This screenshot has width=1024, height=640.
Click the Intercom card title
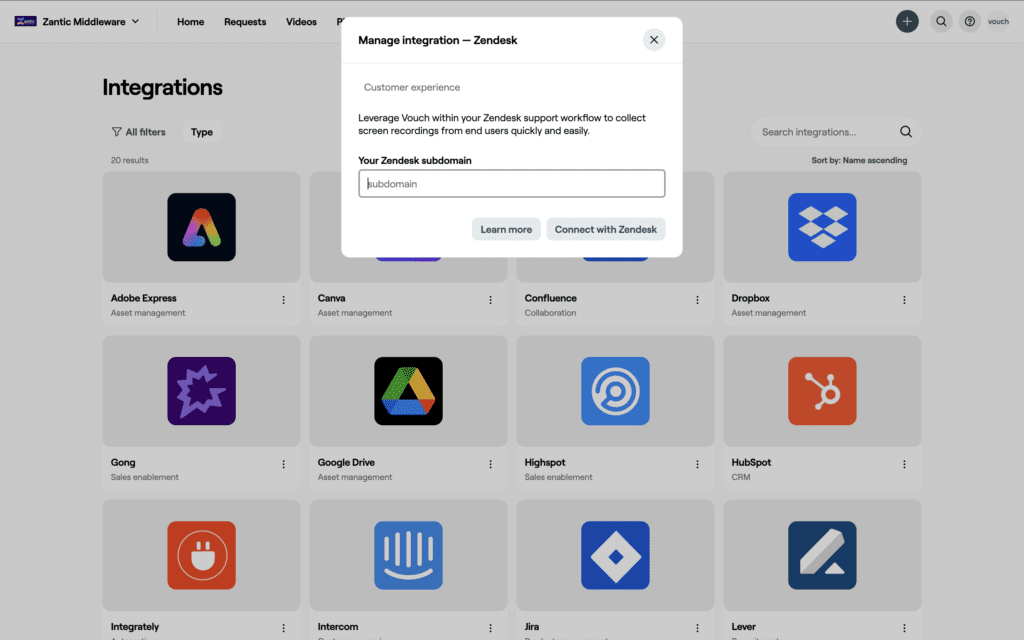pyautogui.click(x=338, y=626)
